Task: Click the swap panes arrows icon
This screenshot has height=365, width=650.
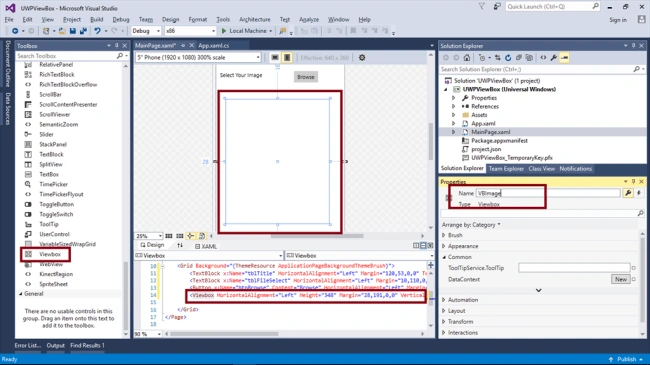Action: click(x=180, y=246)
